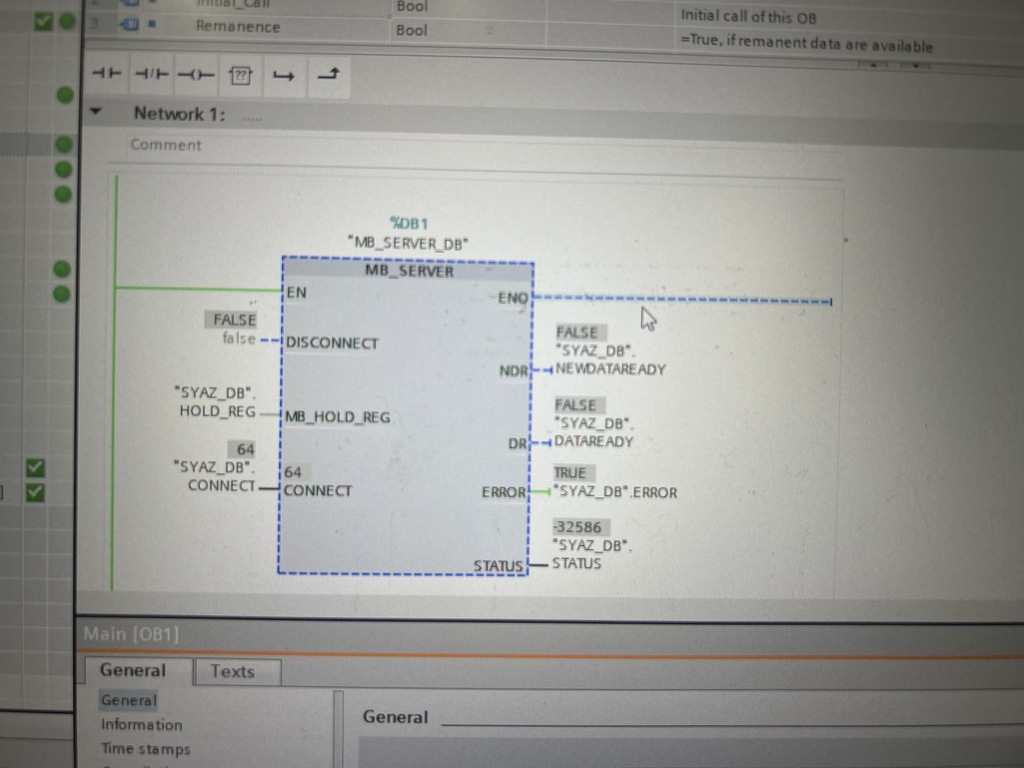
Task: Click the close branch icon
Action: tap(328, 74)
